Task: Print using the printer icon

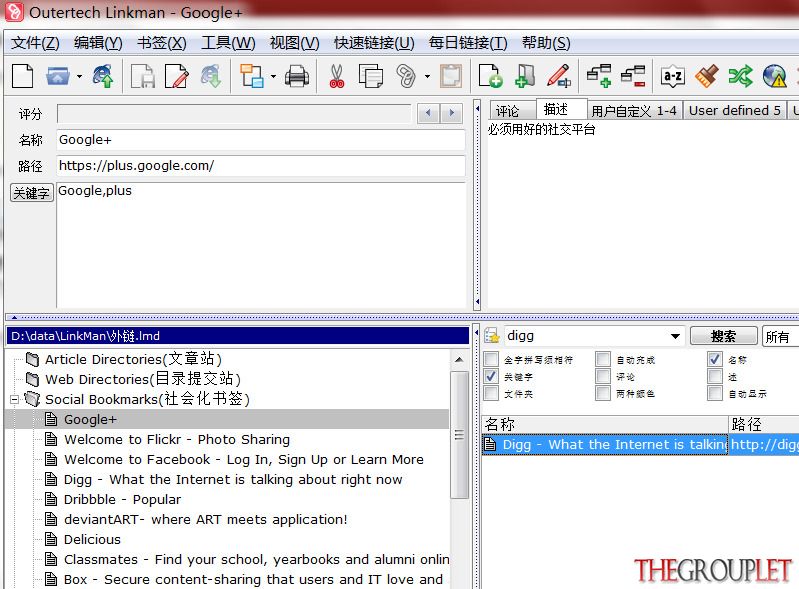Action: pos(297,77)
